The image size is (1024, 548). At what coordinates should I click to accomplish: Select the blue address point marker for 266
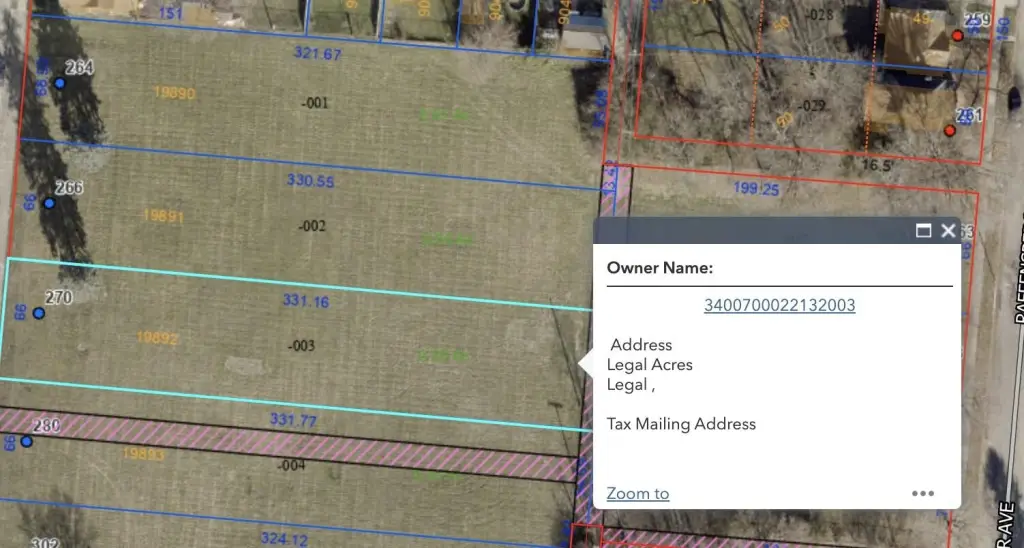click(x=48, y=203)
